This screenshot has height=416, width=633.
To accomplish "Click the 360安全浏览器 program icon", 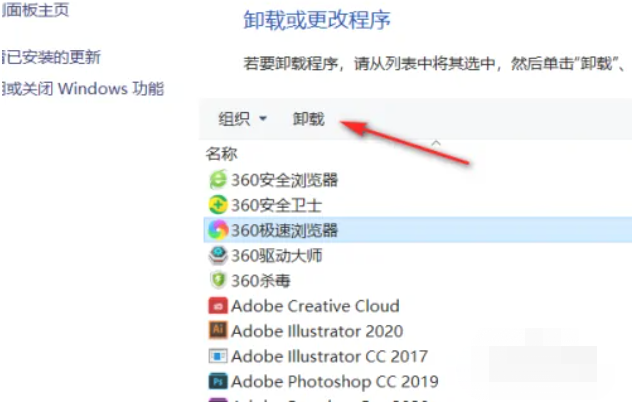I will pos(217,180).
